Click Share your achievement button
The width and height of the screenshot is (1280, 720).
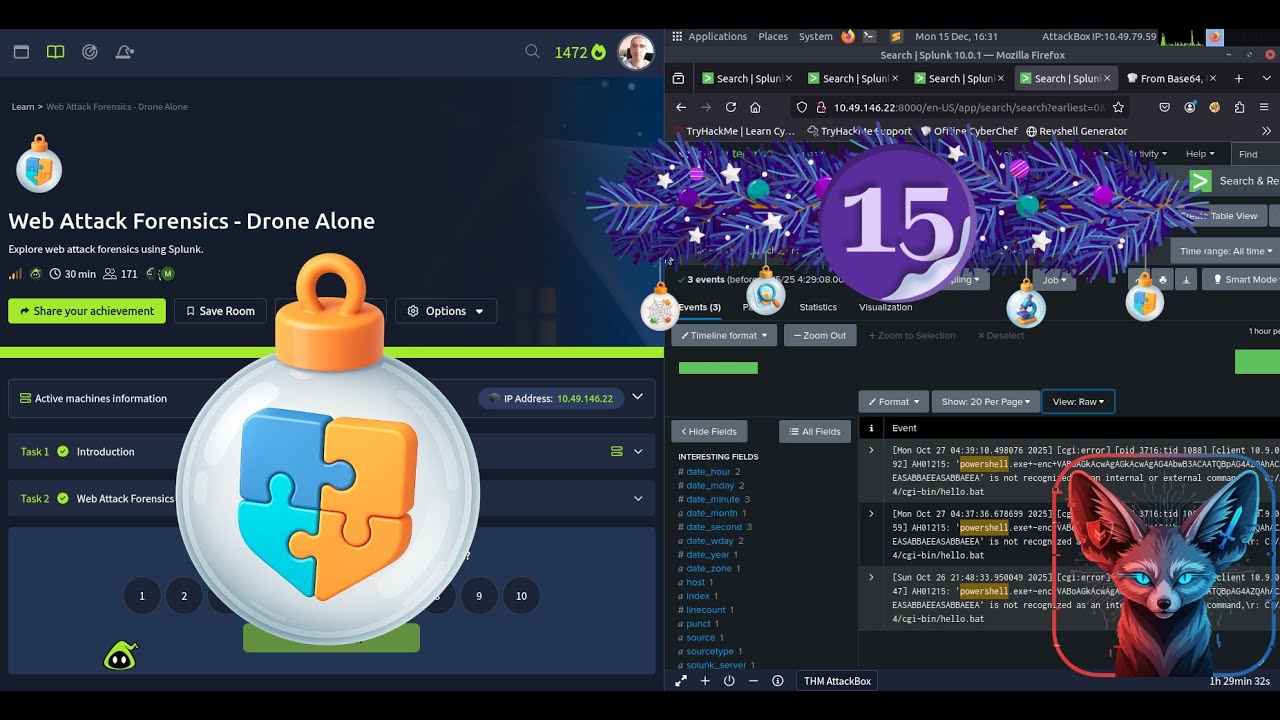pyautogui.click(x=87, y=311)
